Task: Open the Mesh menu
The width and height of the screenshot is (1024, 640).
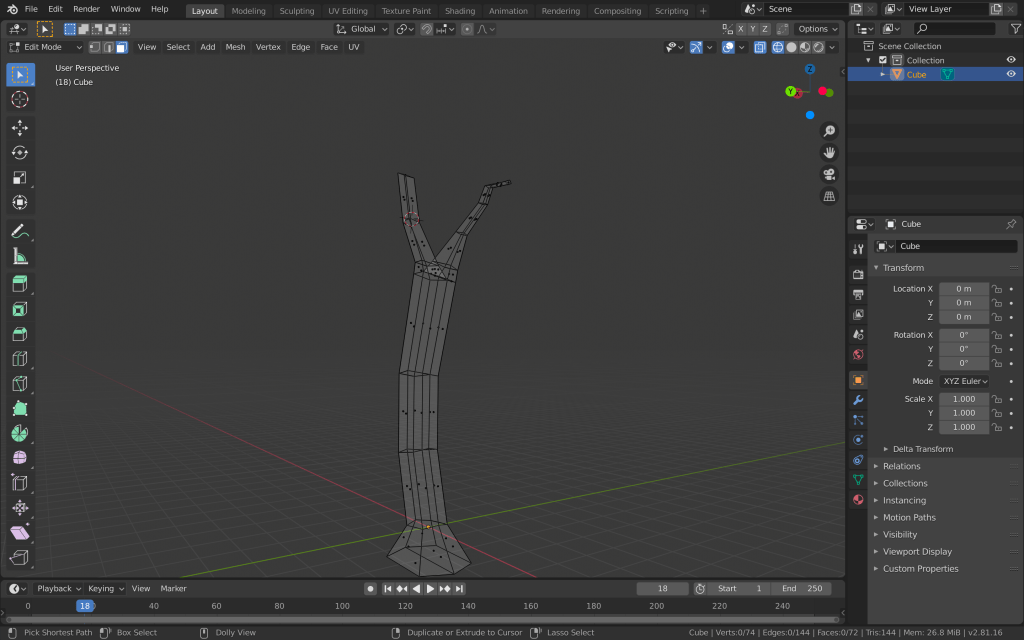Action: tap(235, 47)
